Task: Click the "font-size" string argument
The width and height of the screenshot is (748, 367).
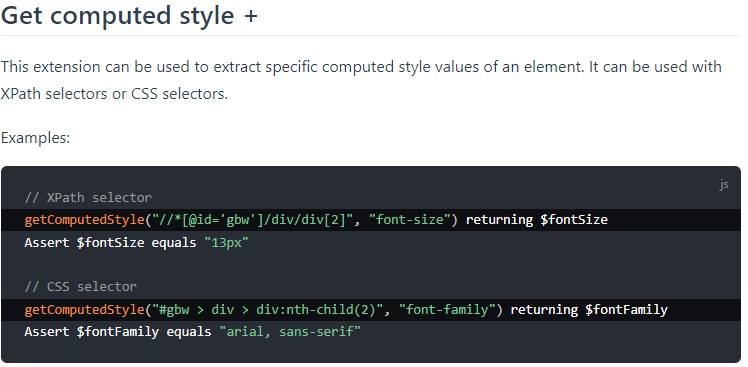Action: (x=409, y=220)
